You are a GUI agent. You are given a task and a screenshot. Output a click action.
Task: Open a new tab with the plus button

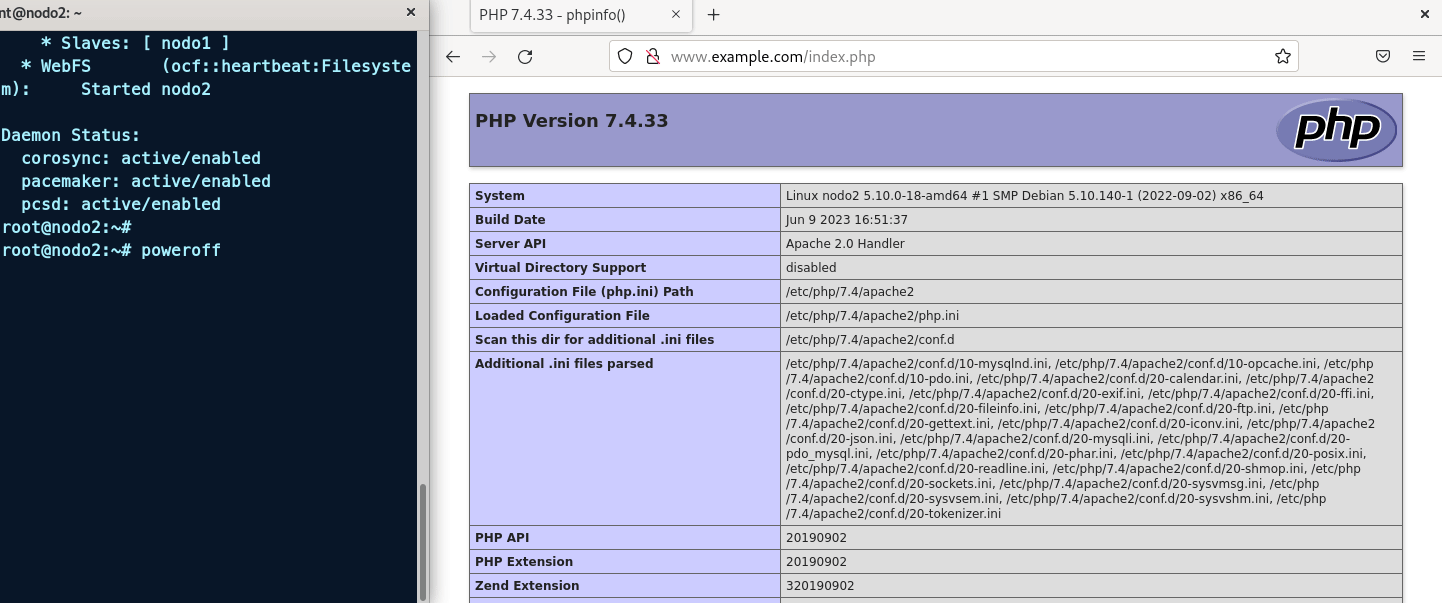713,15
